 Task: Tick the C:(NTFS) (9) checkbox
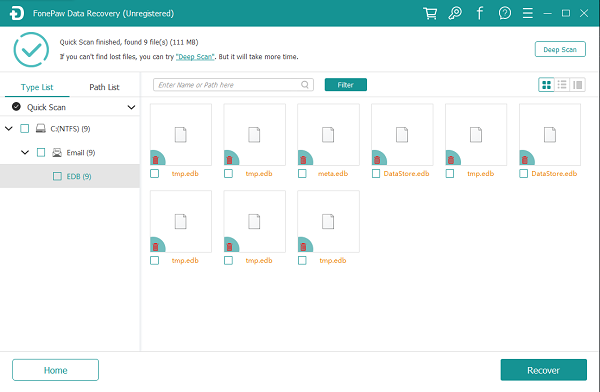click(x=24, y=129)
